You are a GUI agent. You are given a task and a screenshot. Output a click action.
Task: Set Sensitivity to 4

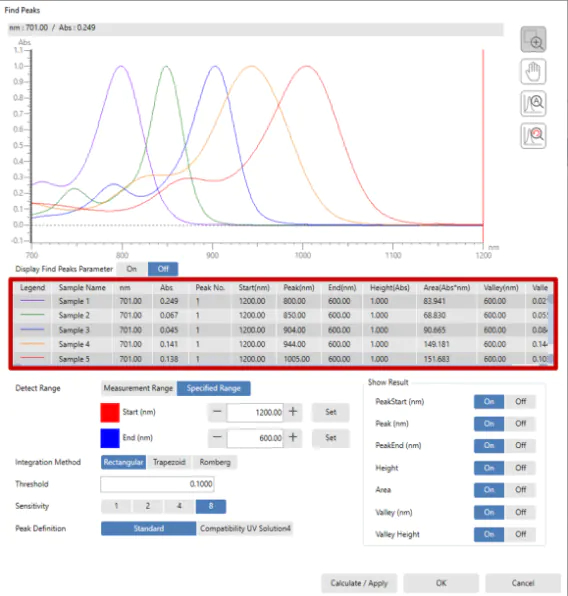179,506
